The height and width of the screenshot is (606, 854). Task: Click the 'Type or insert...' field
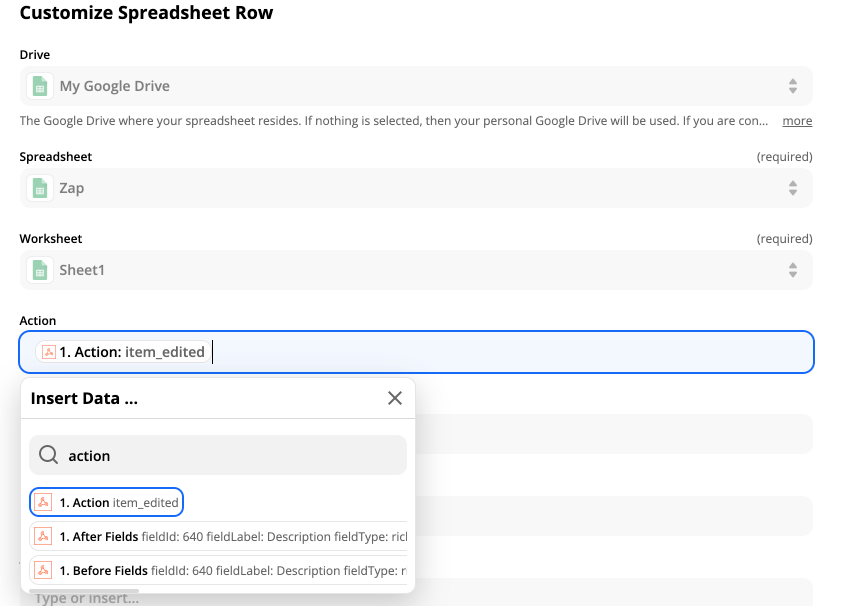(x=85, y=598)
